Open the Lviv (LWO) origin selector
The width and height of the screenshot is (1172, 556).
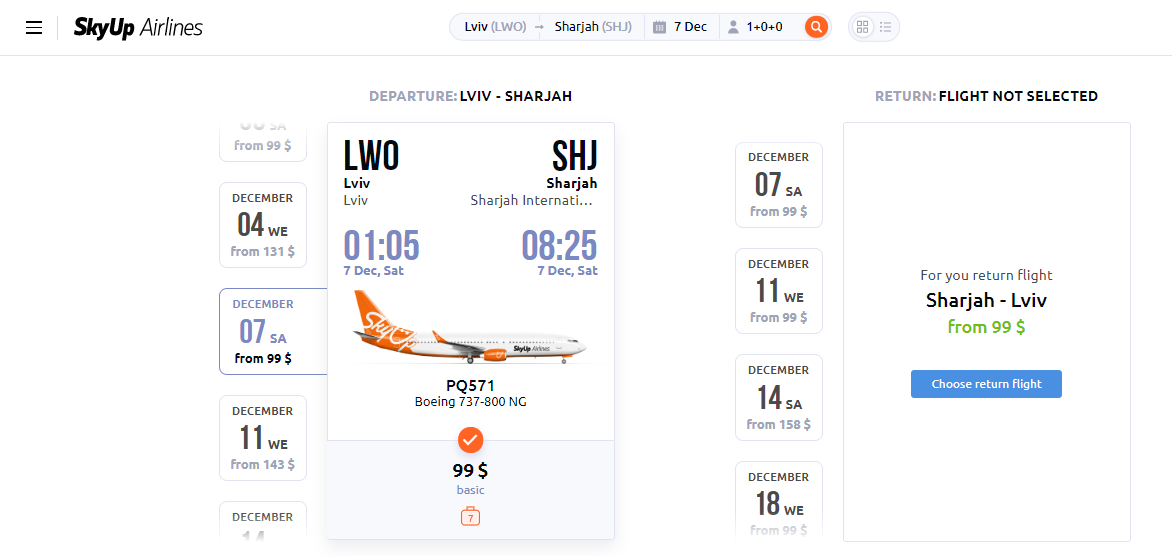point(496,27)
